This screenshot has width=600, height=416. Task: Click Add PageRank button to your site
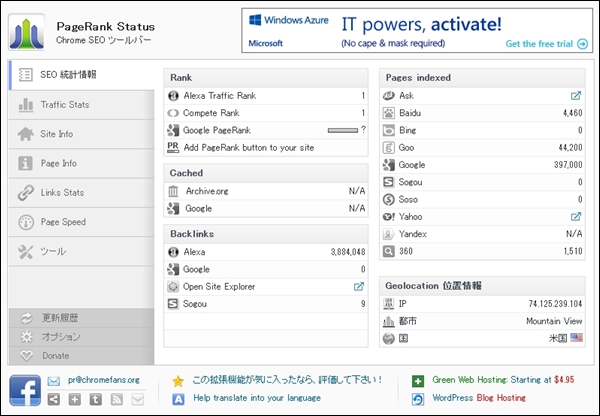point(249,148)
